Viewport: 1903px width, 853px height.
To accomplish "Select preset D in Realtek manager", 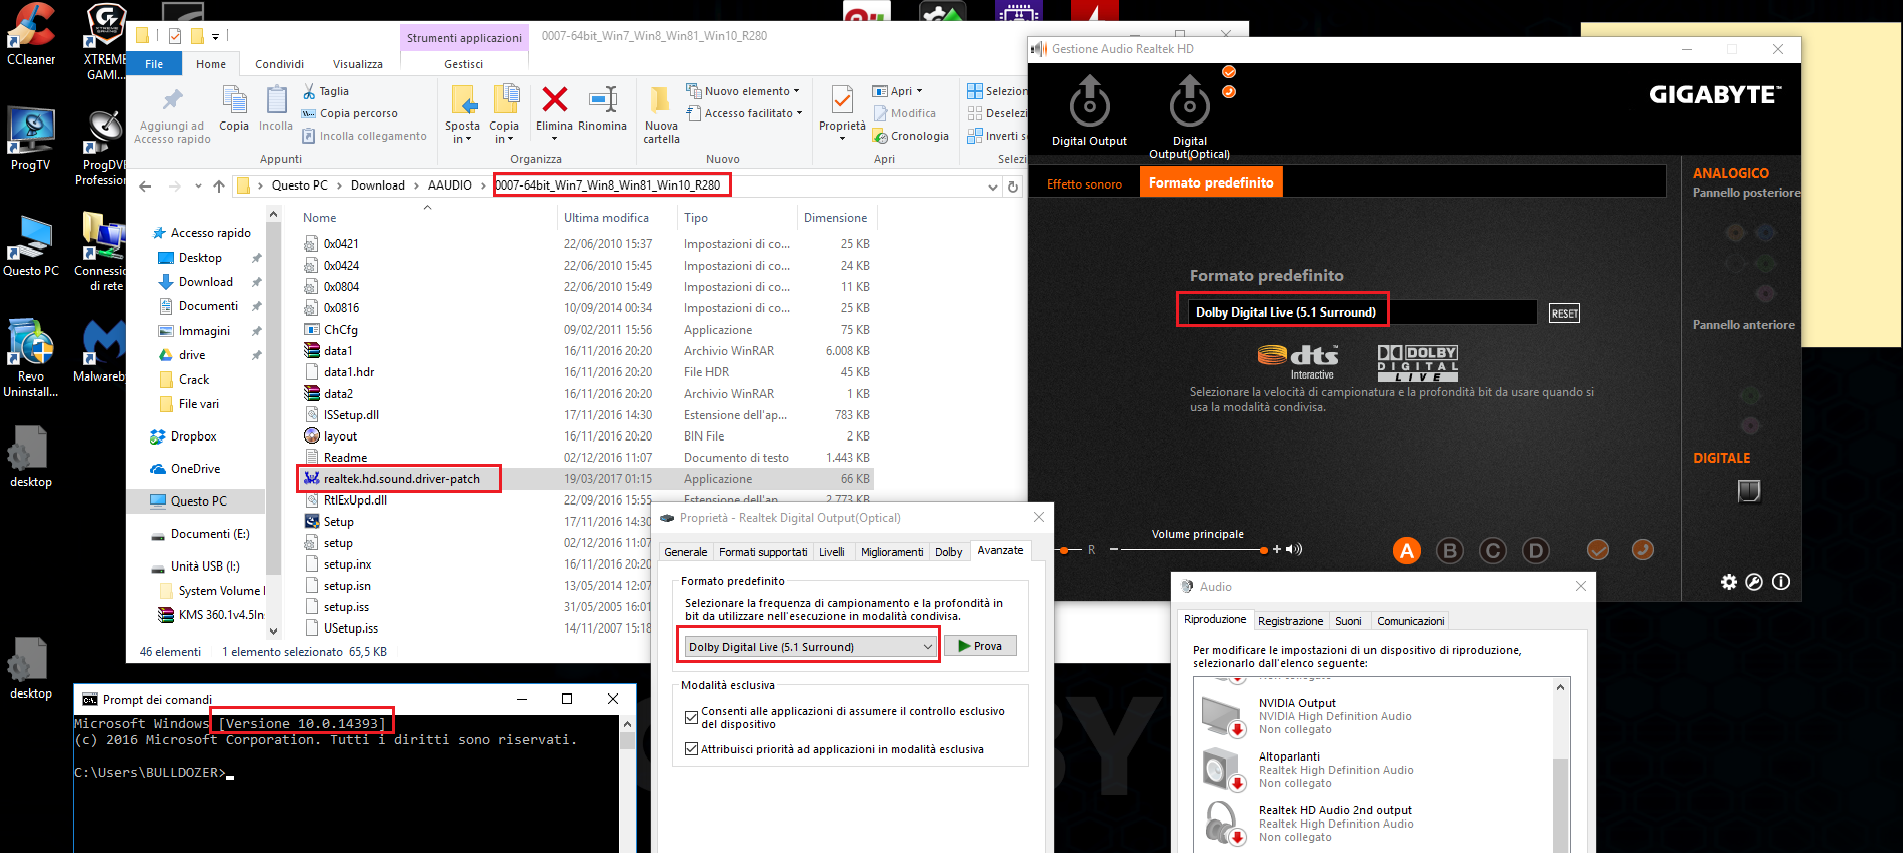I will pyautogui.click(x=1536, y=550).
